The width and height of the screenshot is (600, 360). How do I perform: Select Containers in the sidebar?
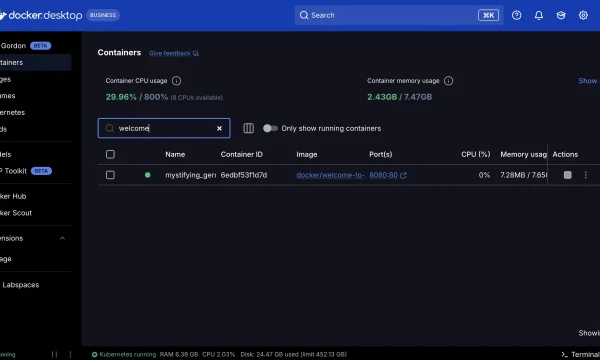click(x=35, y=62)
